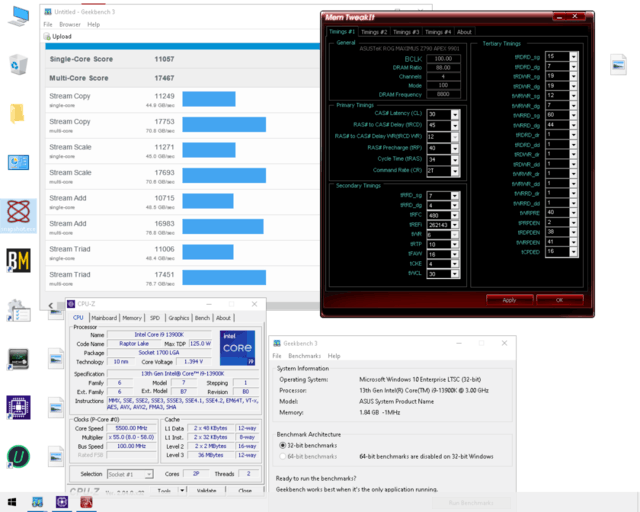Open the yellow folder desktop icon
Image resolution: width=640 pixels, height=512 pixels.
17,114
